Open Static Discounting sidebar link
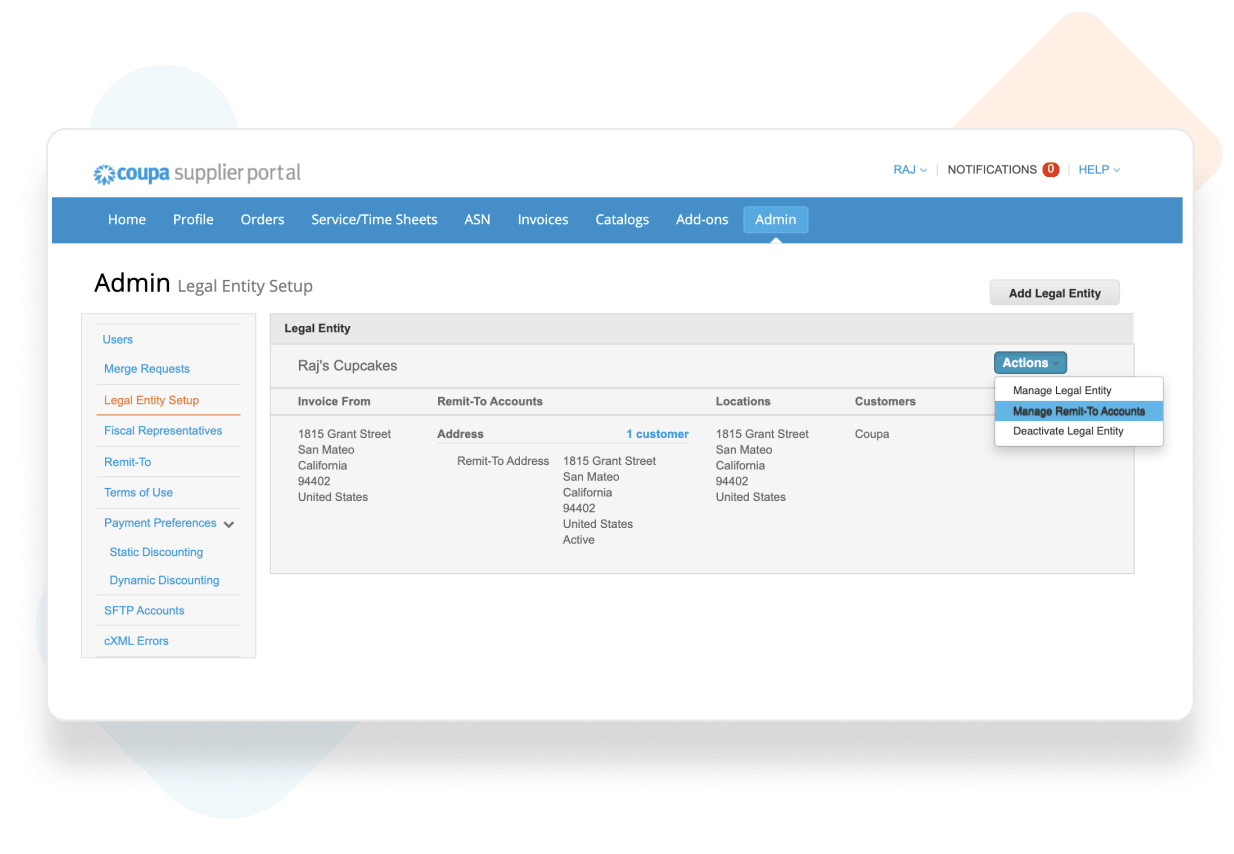Screen dimensions: 1234x854 pos(156,552)
